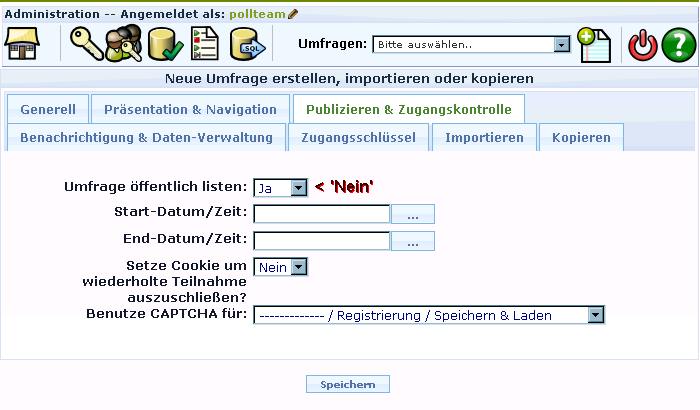Click the 'Neue Umfrage erstellen, importieren oder kopieren' heading
The image size is (700, 410).
click(349, 79)
